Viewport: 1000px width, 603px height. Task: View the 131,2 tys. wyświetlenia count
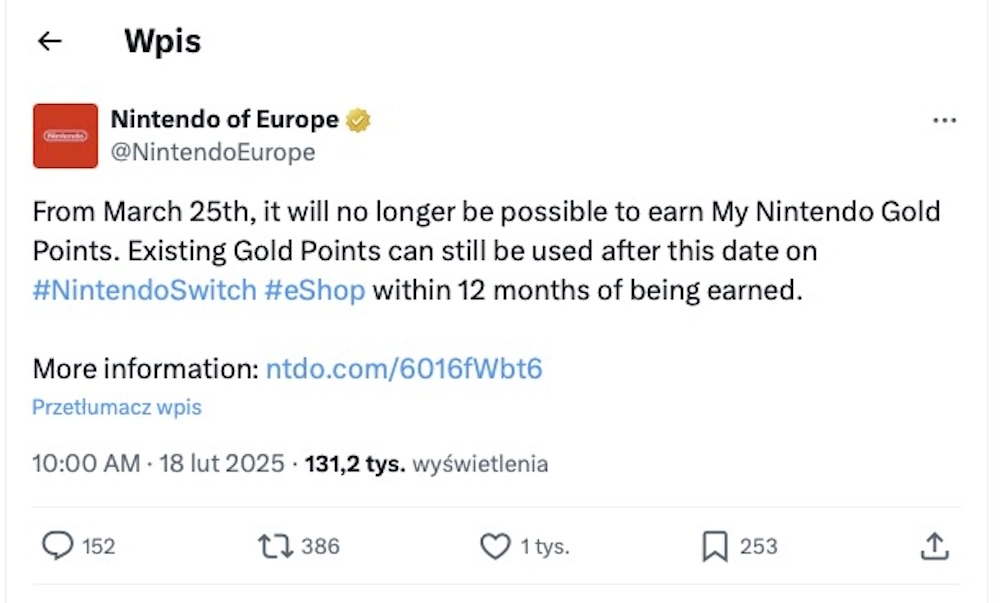click(426, 463)
